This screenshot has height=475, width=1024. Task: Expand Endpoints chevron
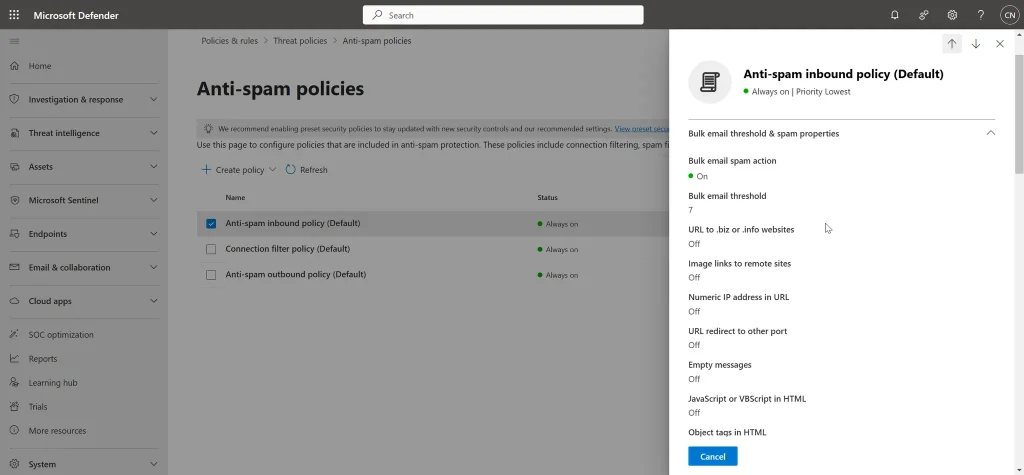pos(153,234)
